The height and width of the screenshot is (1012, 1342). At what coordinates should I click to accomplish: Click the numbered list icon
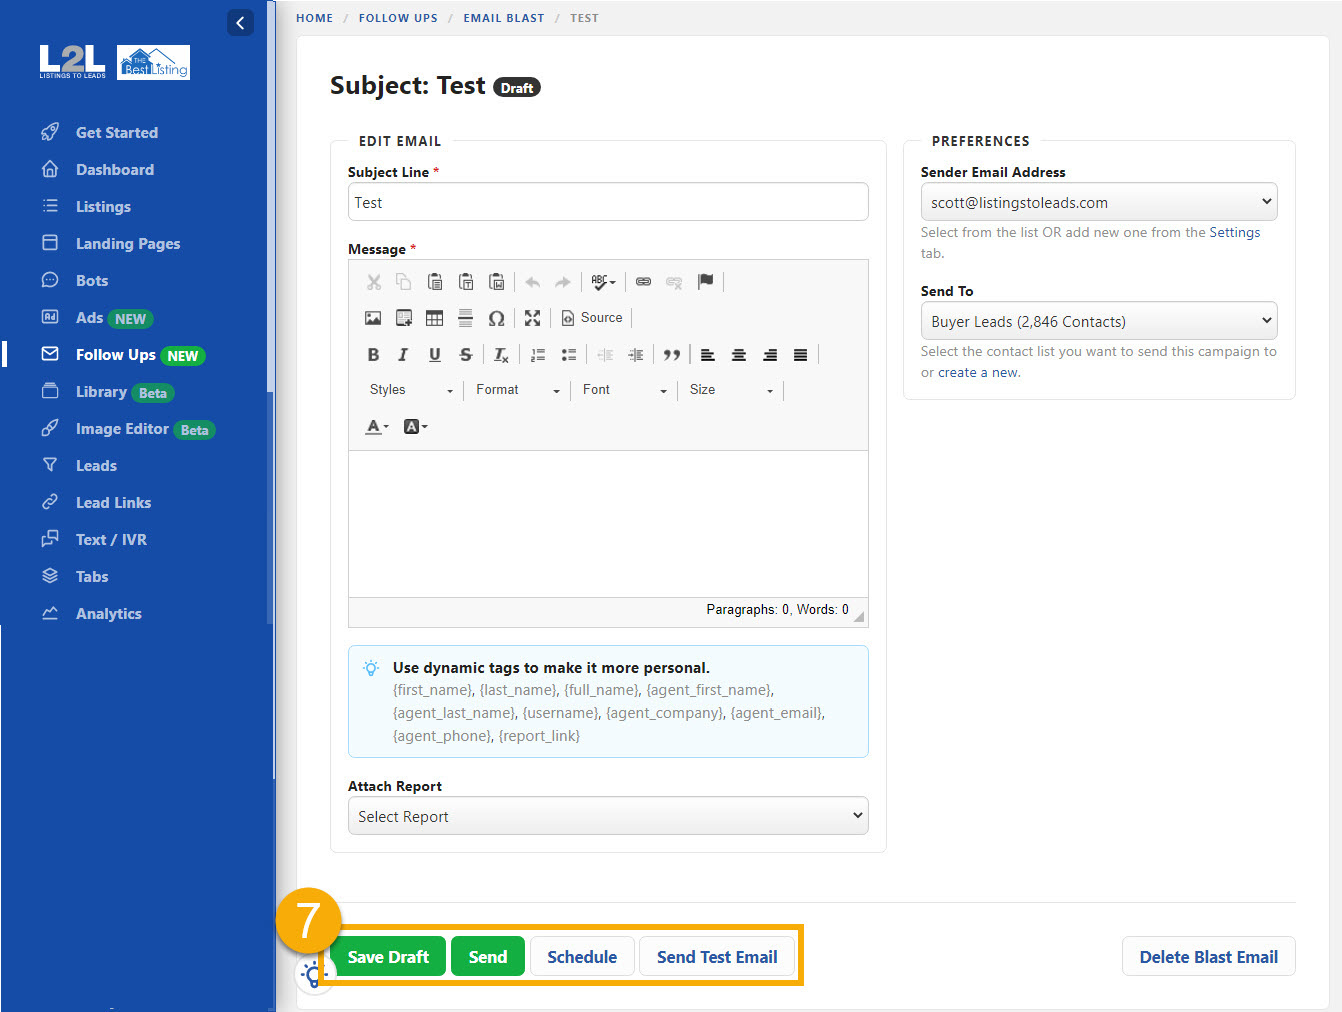point(538,354)
